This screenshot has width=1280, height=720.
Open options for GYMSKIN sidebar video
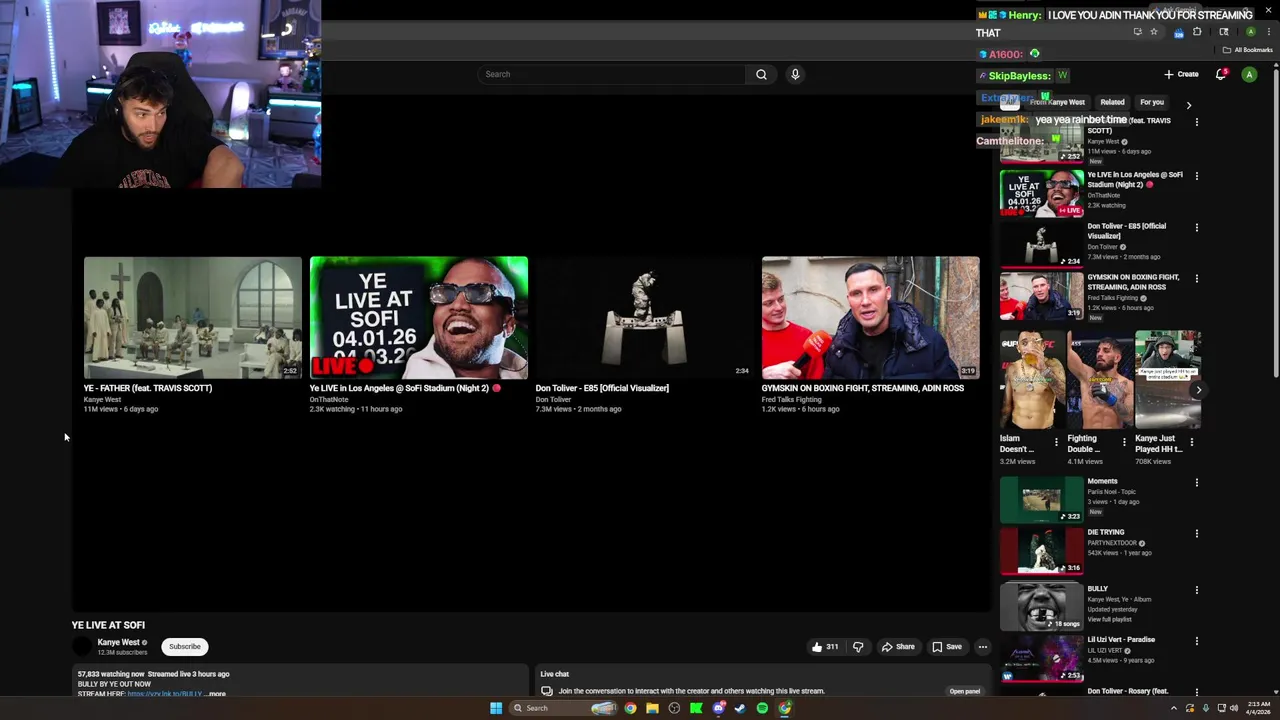click(x=1196, y=278)
